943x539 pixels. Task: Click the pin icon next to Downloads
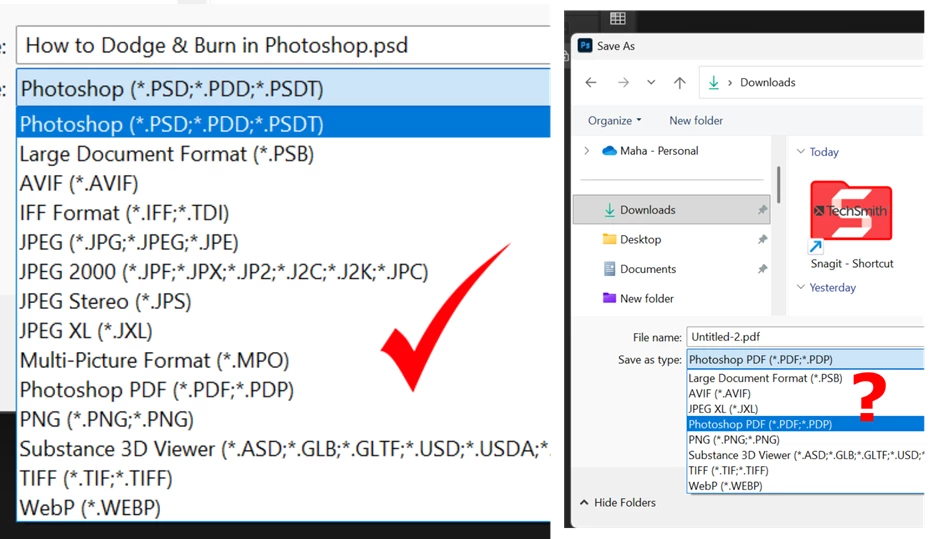762,210
